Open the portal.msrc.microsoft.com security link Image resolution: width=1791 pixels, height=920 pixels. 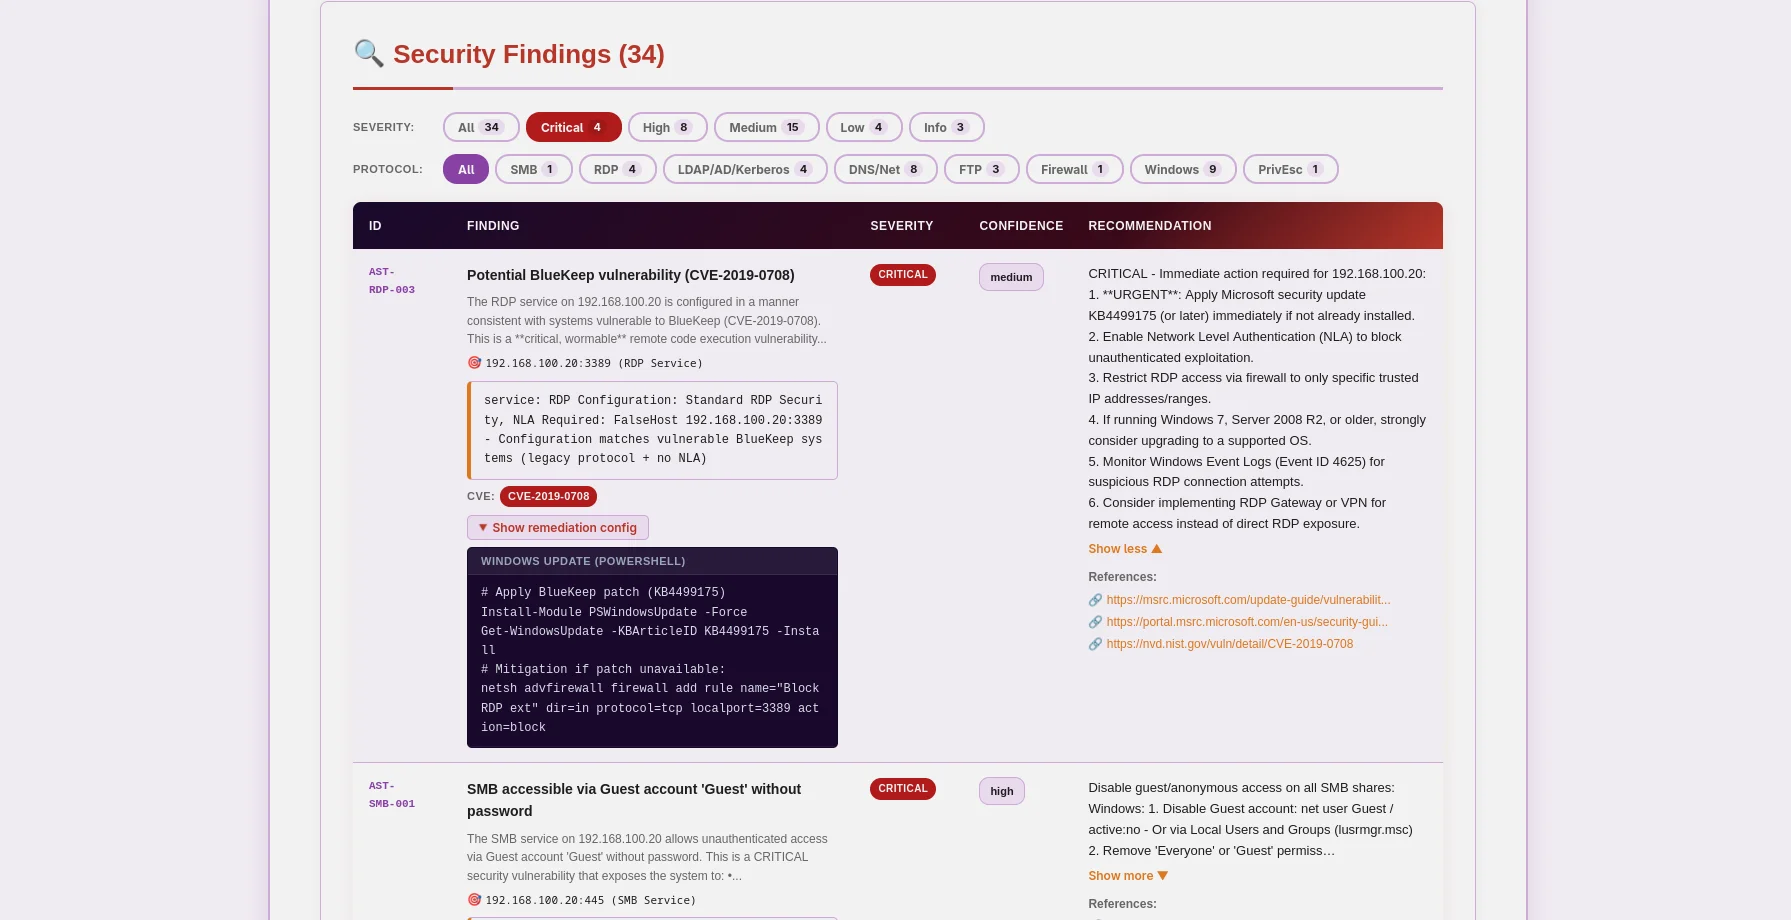coord(1247,622)
